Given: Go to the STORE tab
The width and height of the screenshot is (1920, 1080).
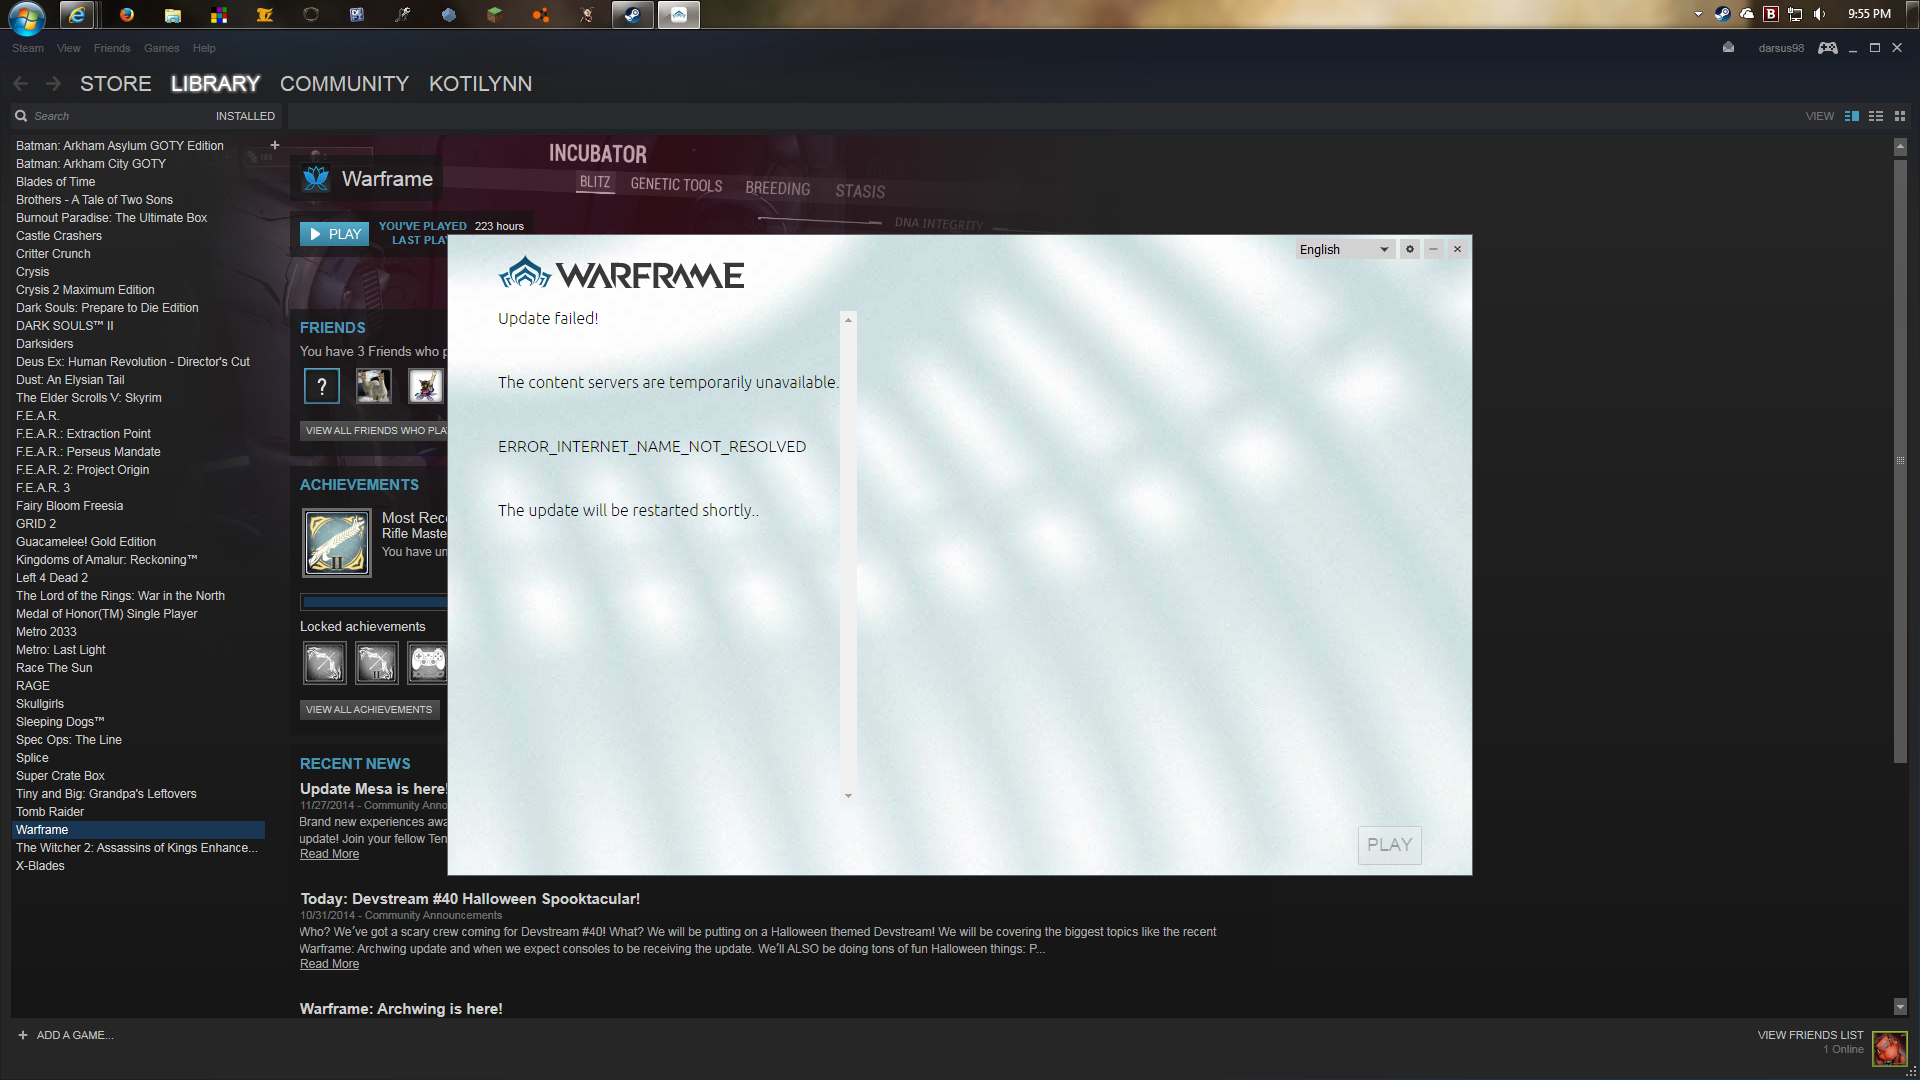Looking at the screenshot, I should coord(116,84).
